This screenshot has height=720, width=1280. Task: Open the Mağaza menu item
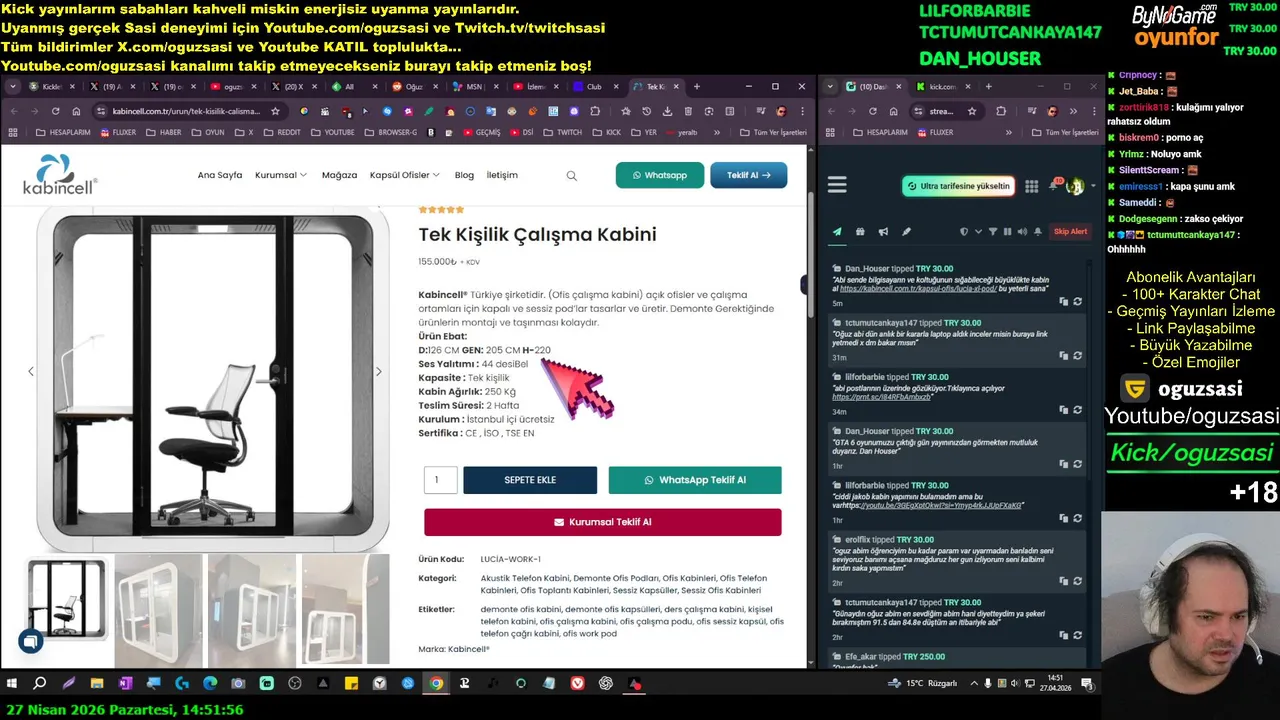pos(339,175)
